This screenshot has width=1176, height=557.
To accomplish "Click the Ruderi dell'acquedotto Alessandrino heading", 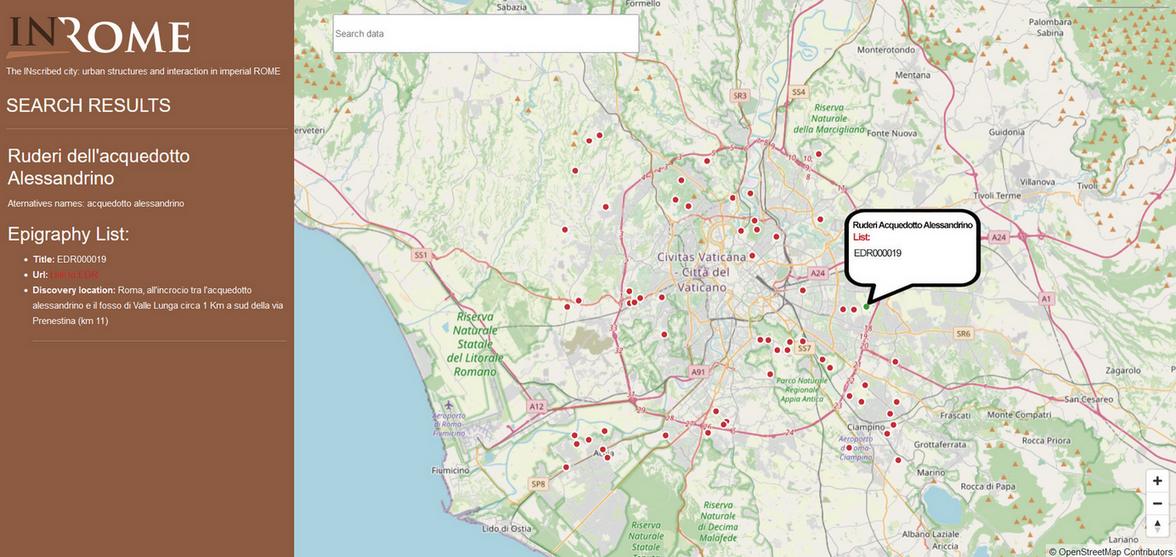I will (x=98, y=167).
